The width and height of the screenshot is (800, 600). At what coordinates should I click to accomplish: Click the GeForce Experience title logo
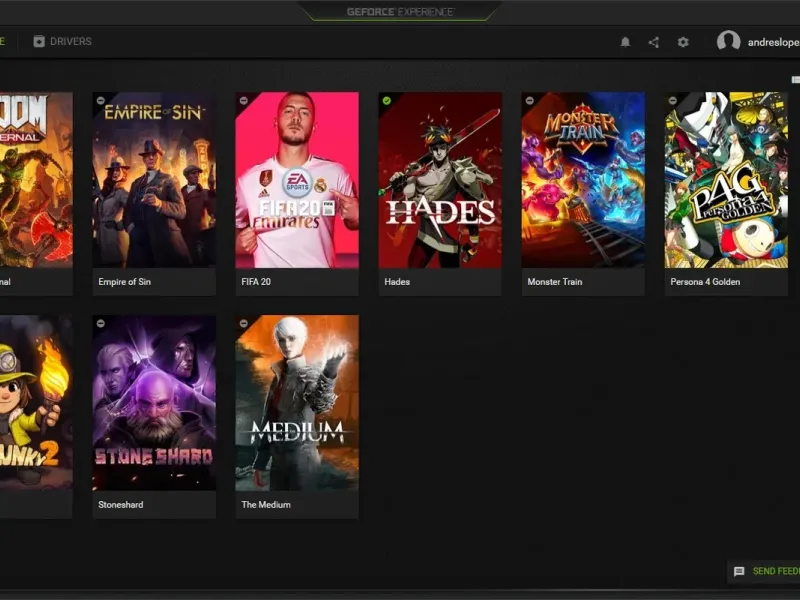pyautogui.click(x=400, y=12)
